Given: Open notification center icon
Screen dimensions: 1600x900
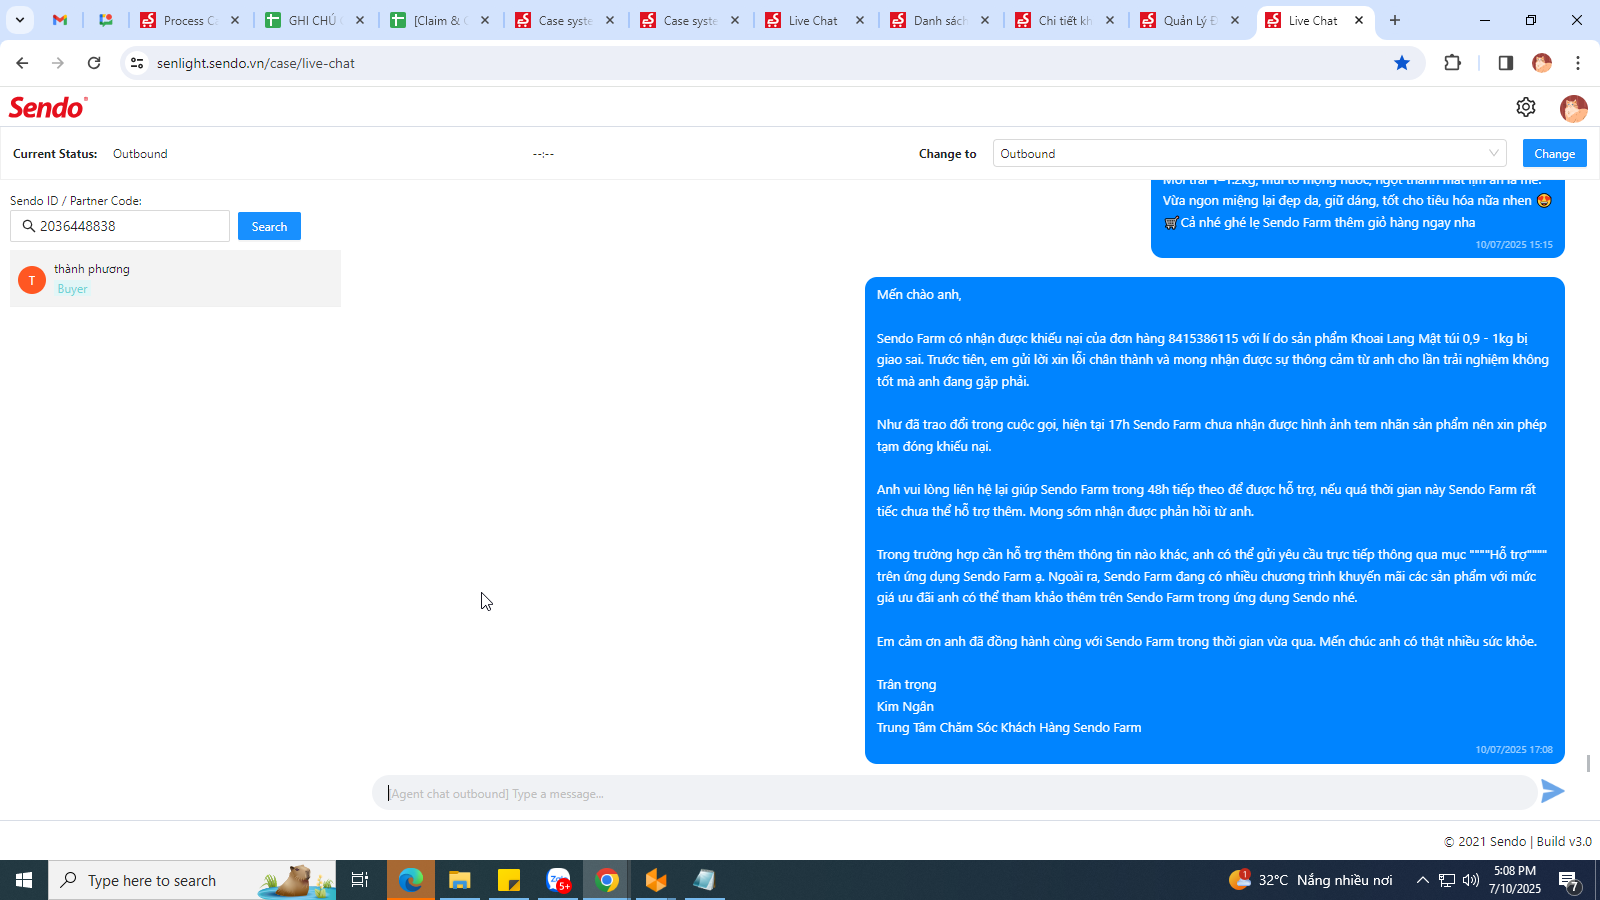Looking at the screenshot, I should tap(1569, 880).
